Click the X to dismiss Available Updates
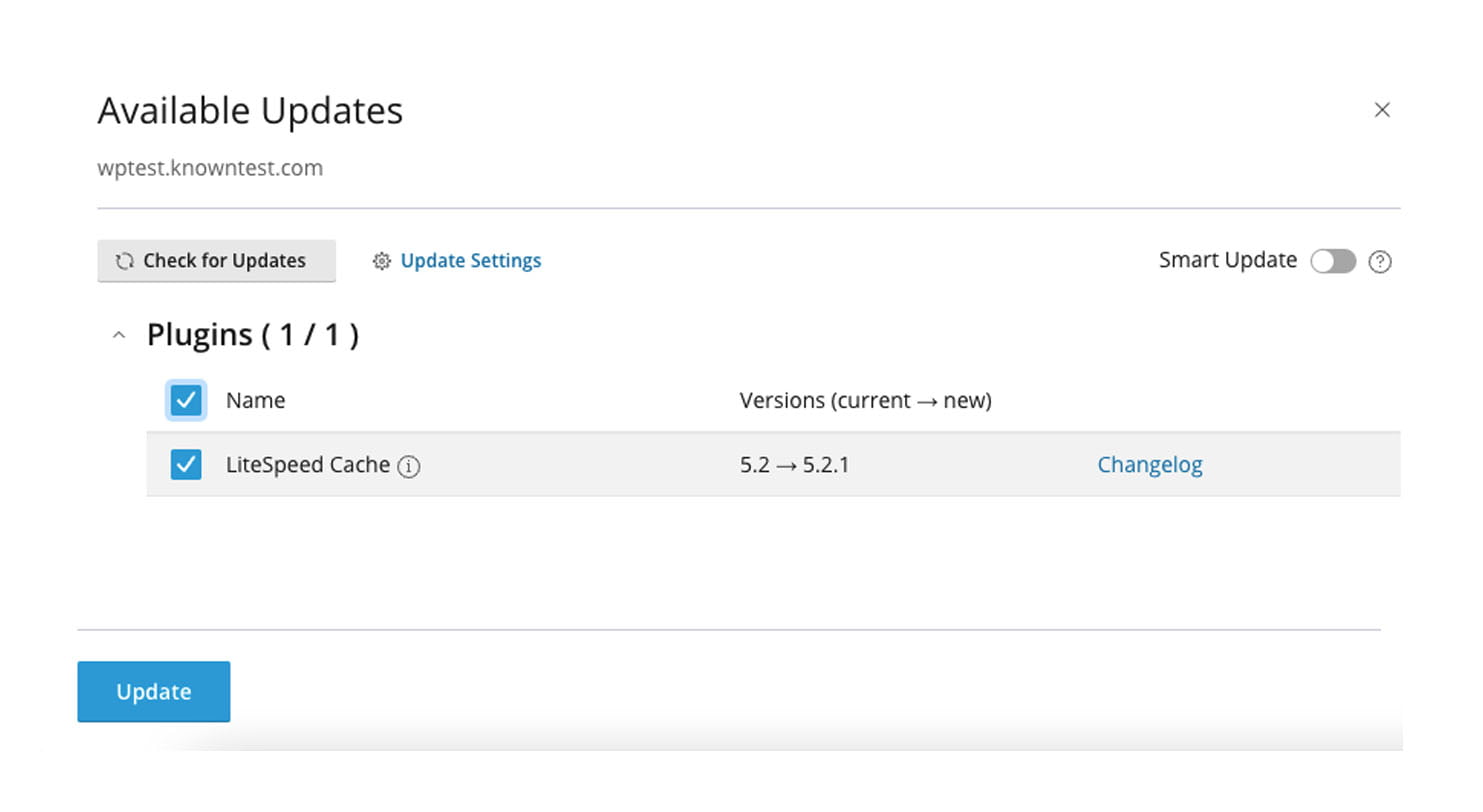The height and width of the screenshot is (812, 1483). click(x=1382, y=110)
